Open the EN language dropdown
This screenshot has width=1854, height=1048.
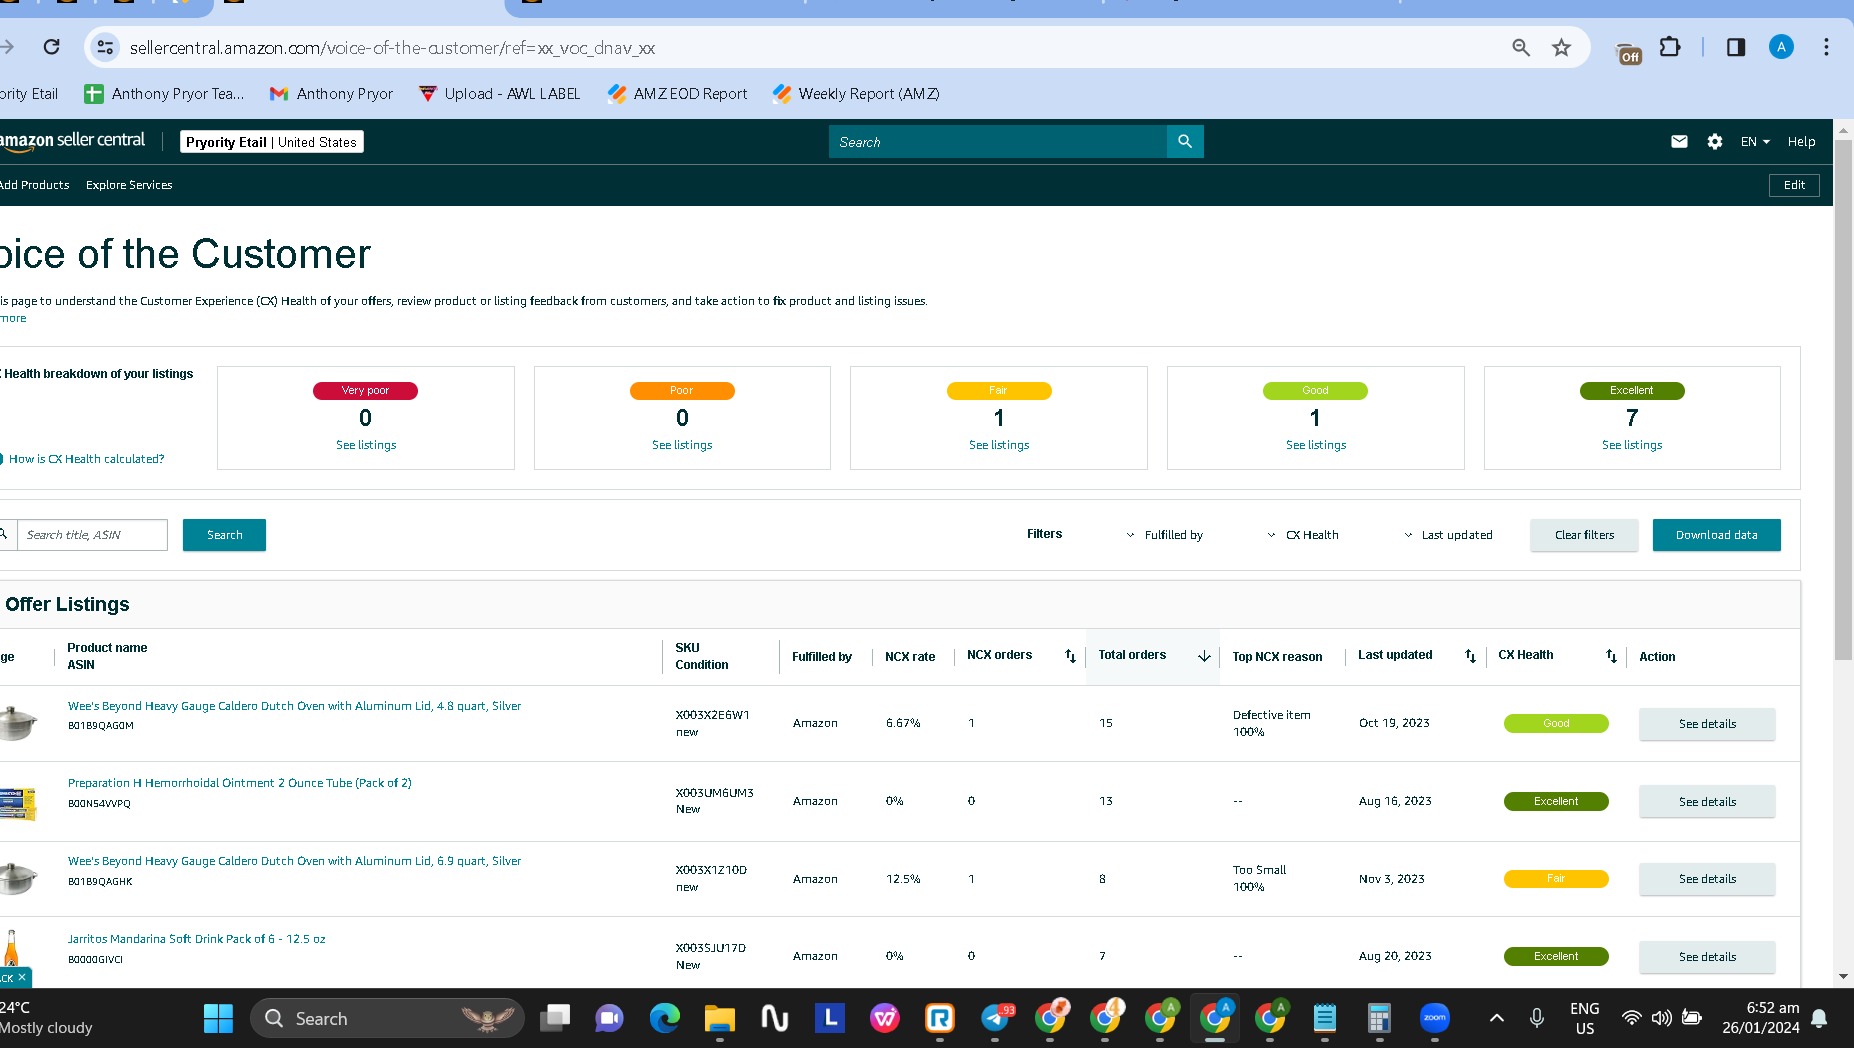tap(1755, 142)
